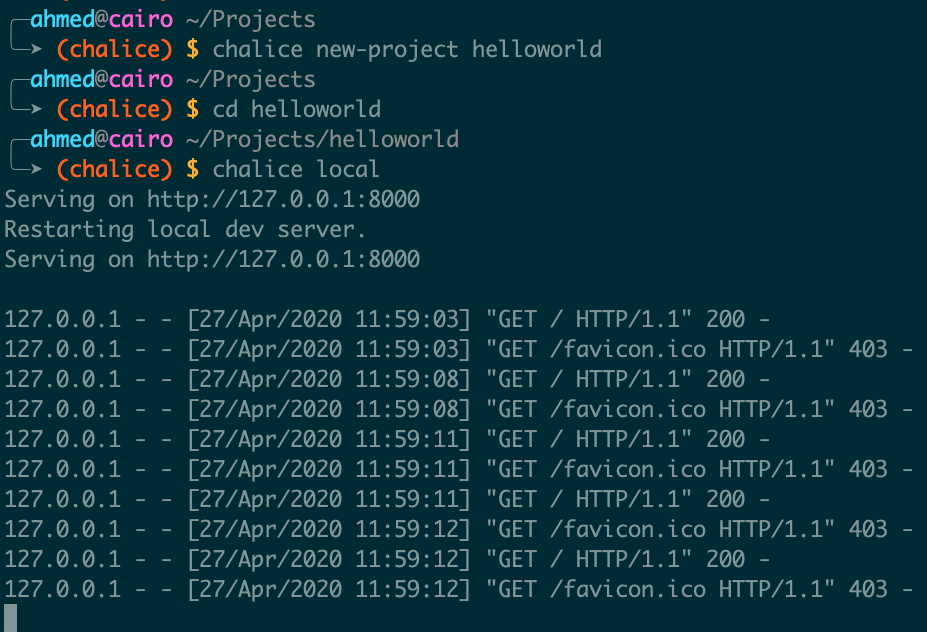This screenshot has width=927, height=632.
Task: Click the first Serving on http://127.0.0.1:8000 URL
Action: pos(283,199)
